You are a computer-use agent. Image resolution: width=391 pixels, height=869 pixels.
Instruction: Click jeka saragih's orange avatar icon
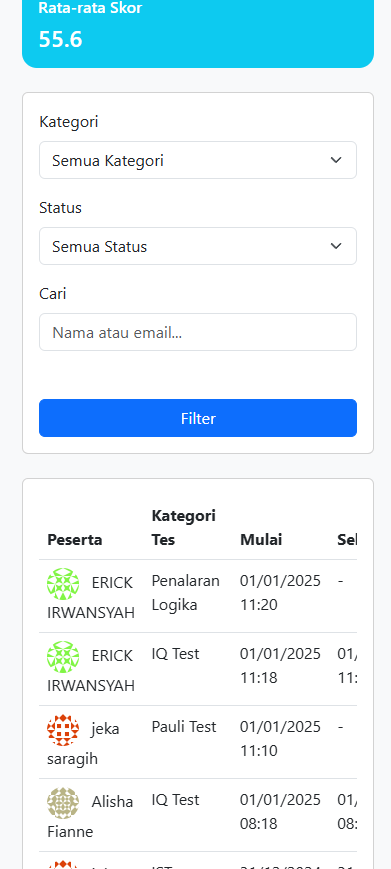click(63, 730)
